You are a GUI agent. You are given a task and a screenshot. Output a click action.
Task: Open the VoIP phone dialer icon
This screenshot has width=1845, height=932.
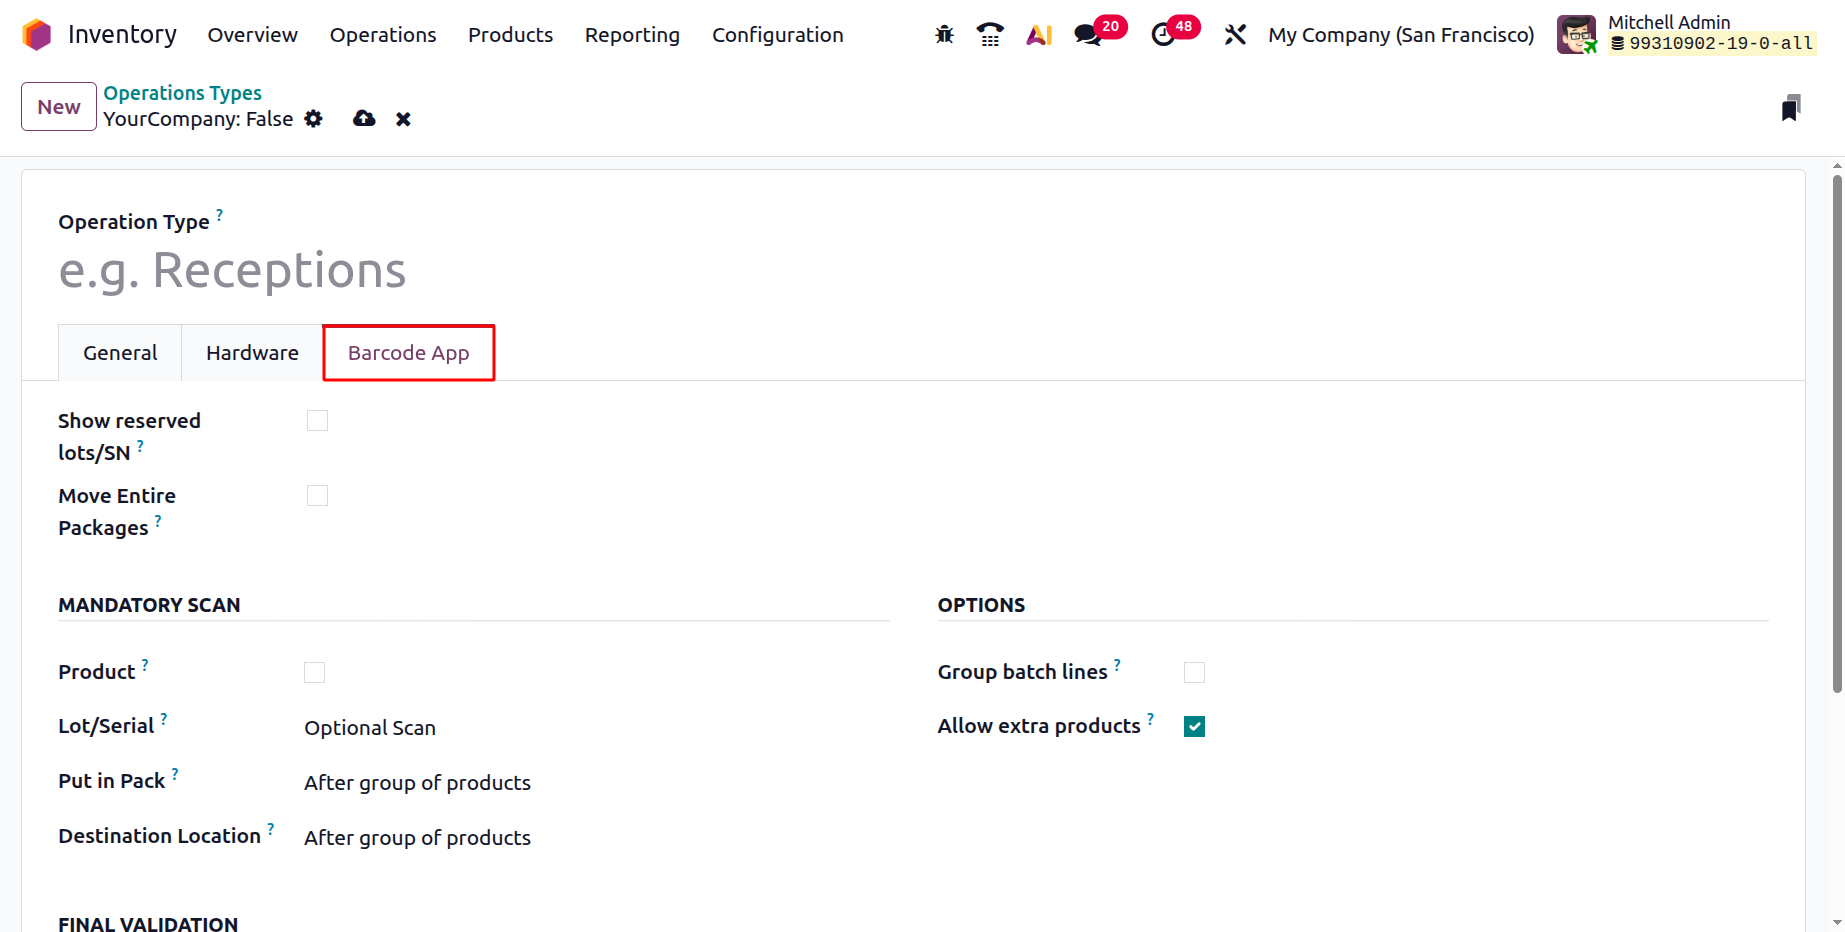click(990, 35)
